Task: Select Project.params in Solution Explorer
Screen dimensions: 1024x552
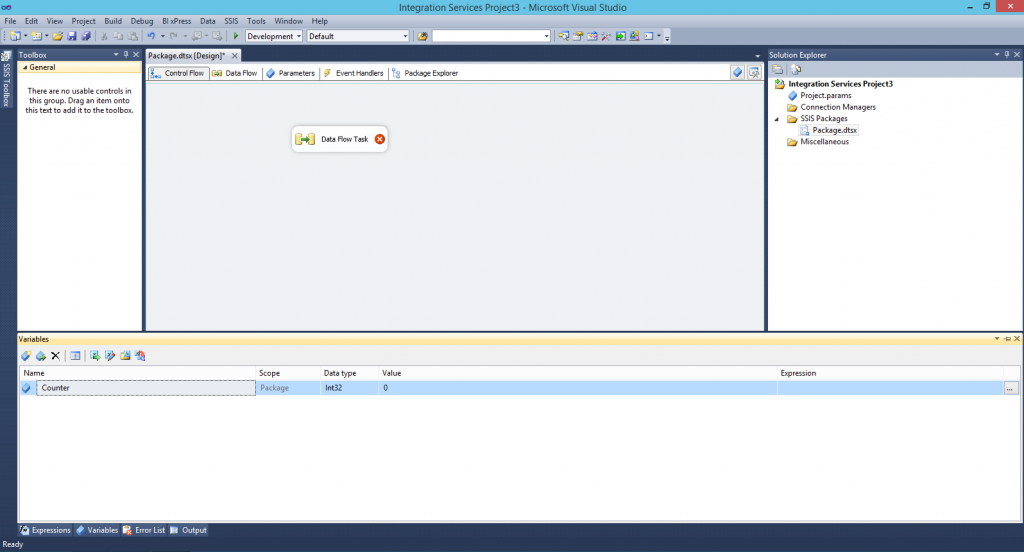Action: 825,95
